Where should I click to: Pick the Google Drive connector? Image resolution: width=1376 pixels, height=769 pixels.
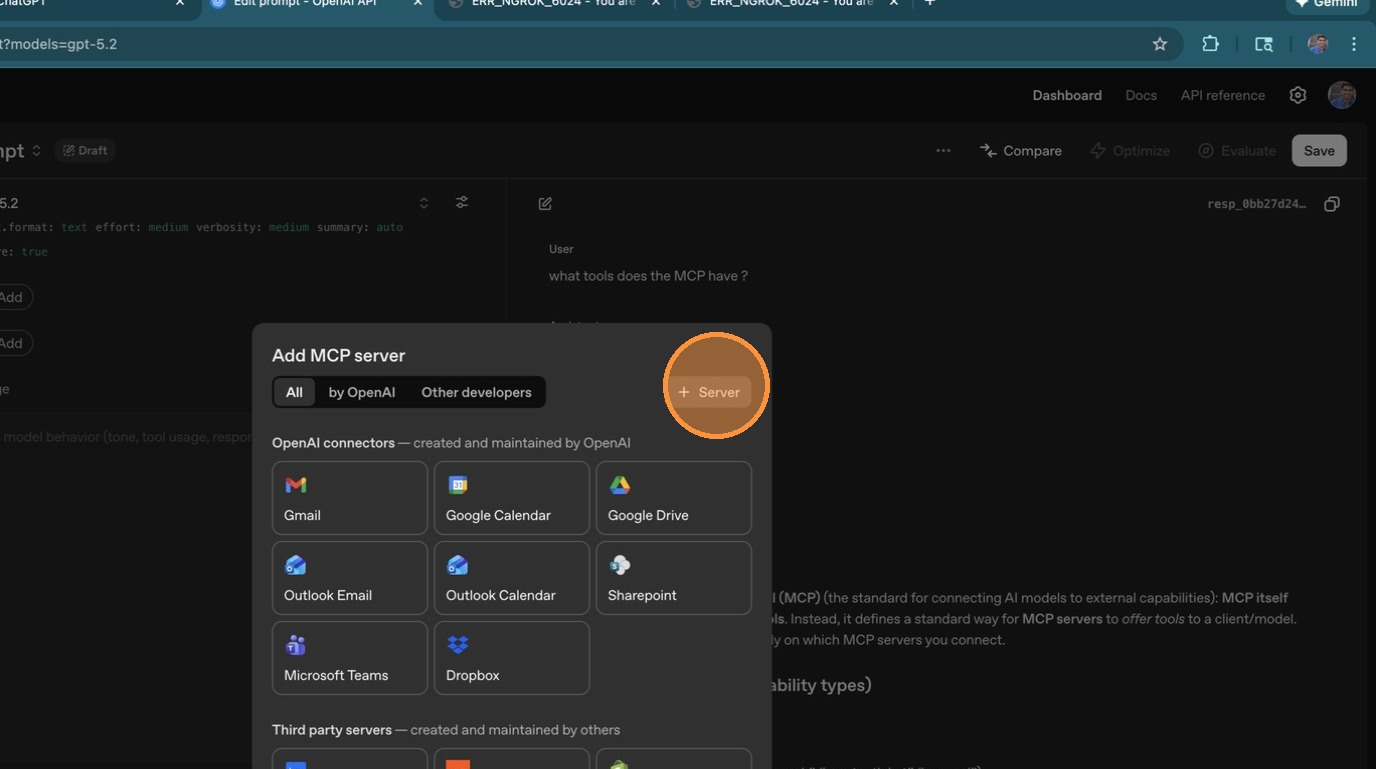click(674, 498)
